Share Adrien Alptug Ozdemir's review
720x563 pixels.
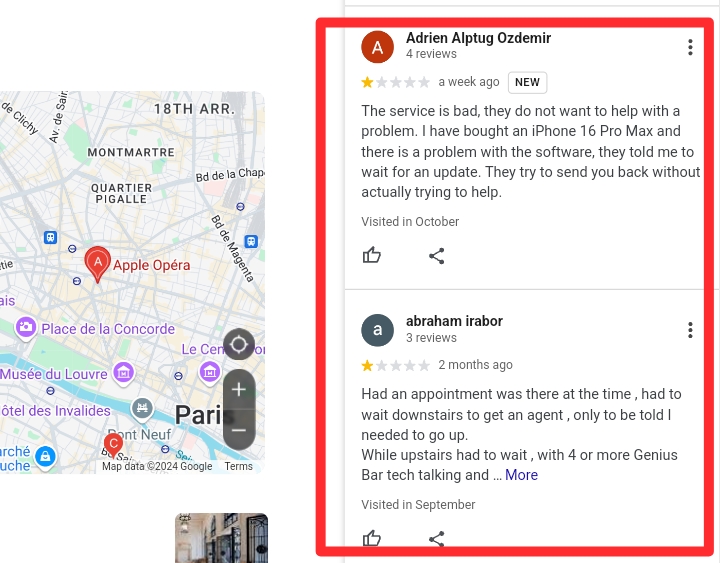437,256
